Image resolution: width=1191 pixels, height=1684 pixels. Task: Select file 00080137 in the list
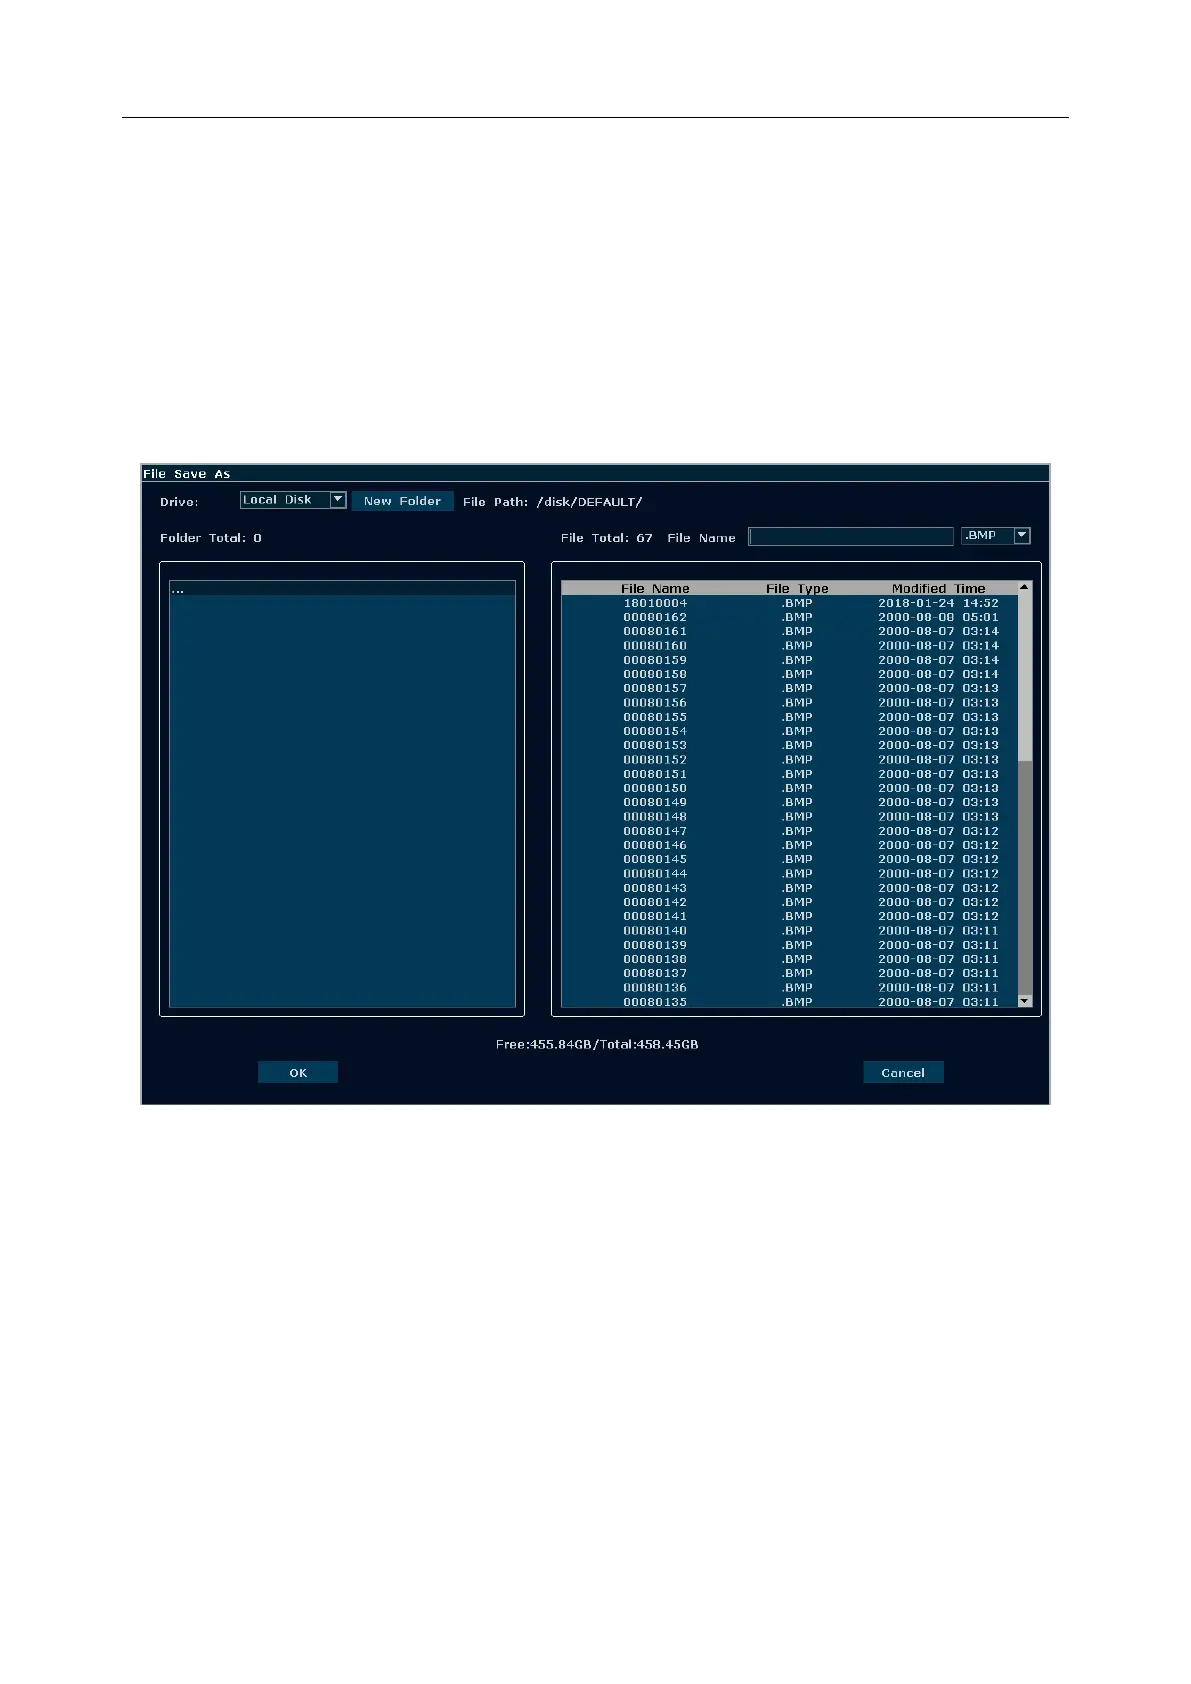pyautogui.click(x=789, y=973)
